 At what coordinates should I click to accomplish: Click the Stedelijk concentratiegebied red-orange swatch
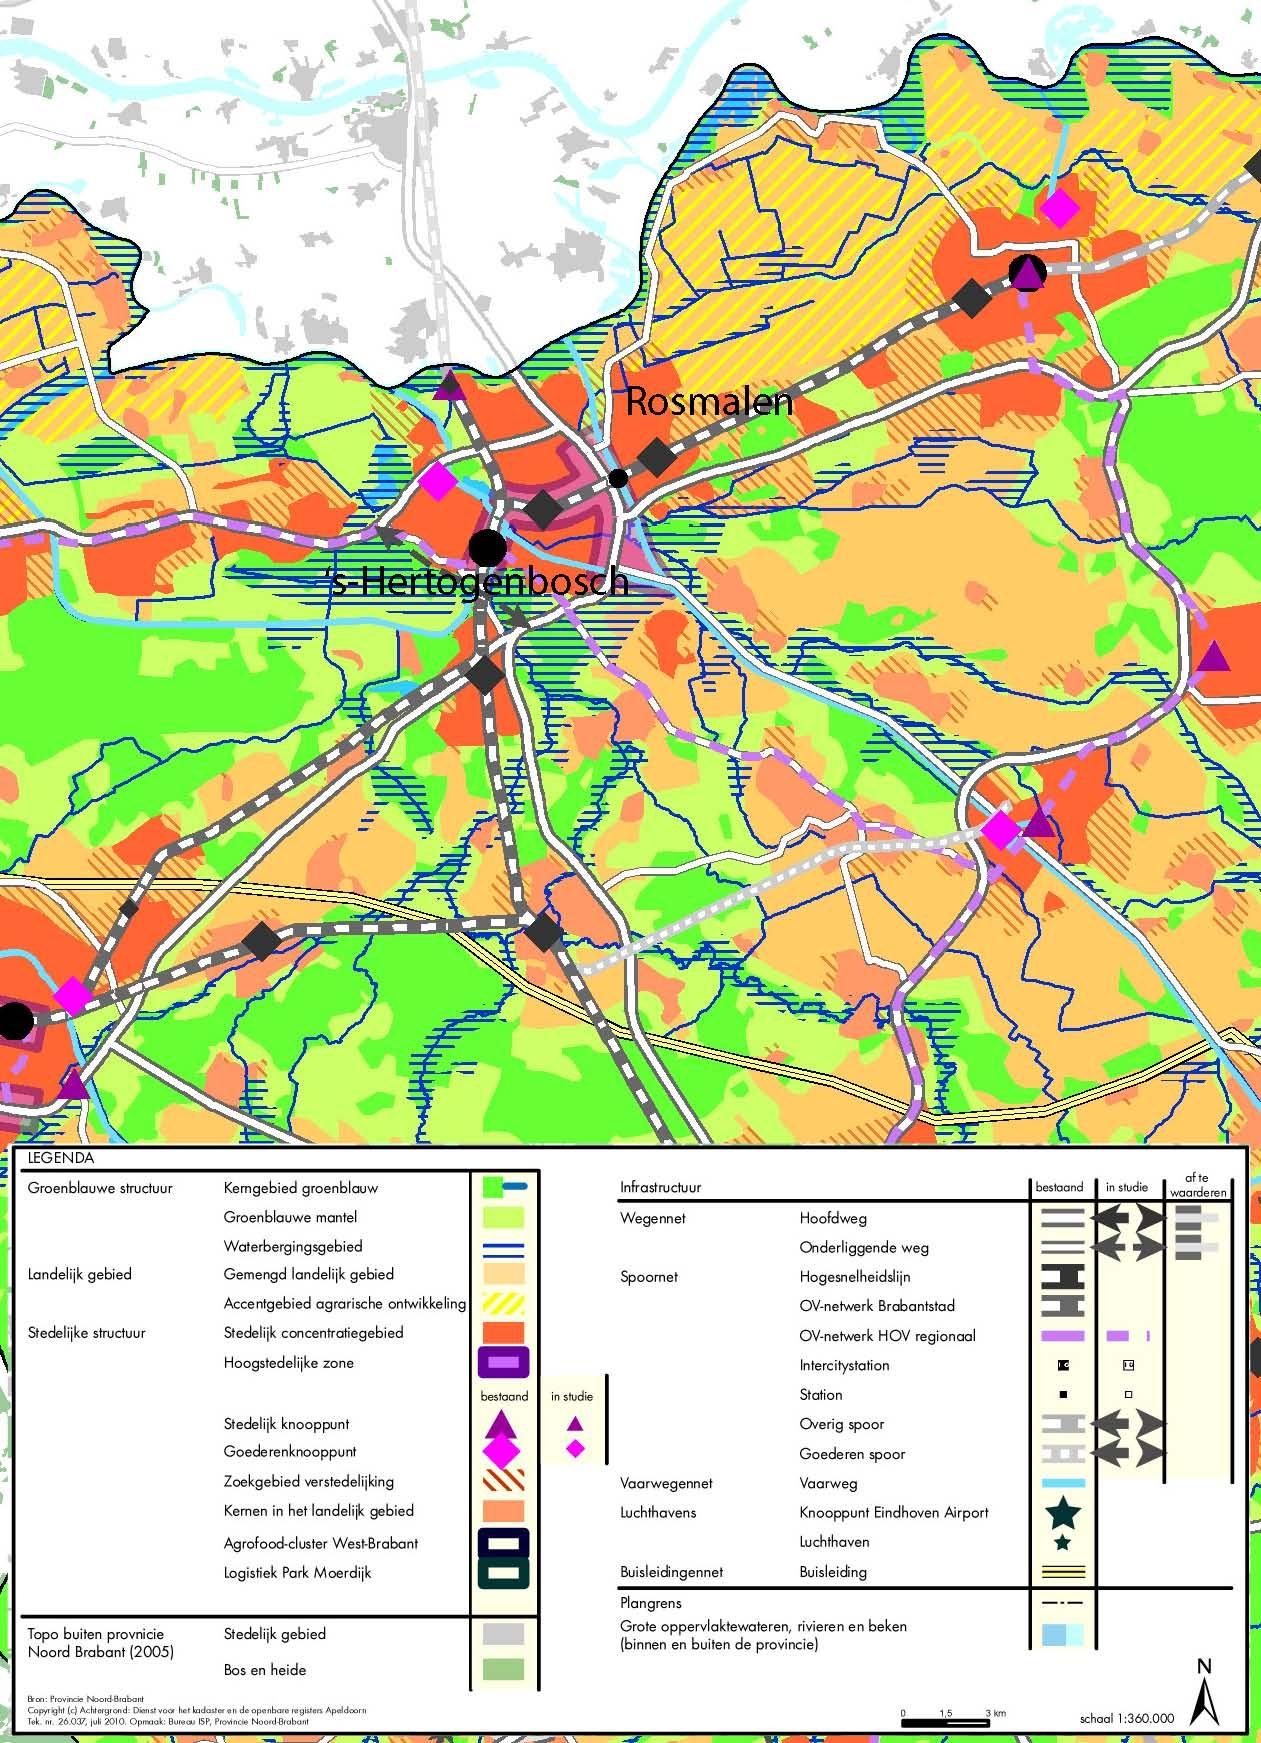click(504, 1332)
